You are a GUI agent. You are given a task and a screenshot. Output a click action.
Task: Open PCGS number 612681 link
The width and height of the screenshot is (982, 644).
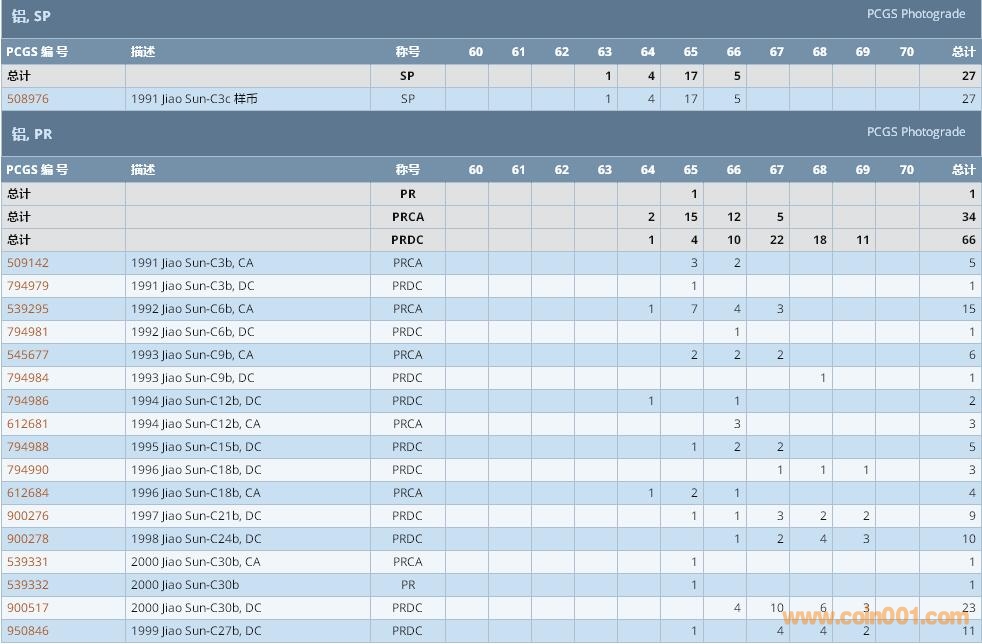coord(28,424)
